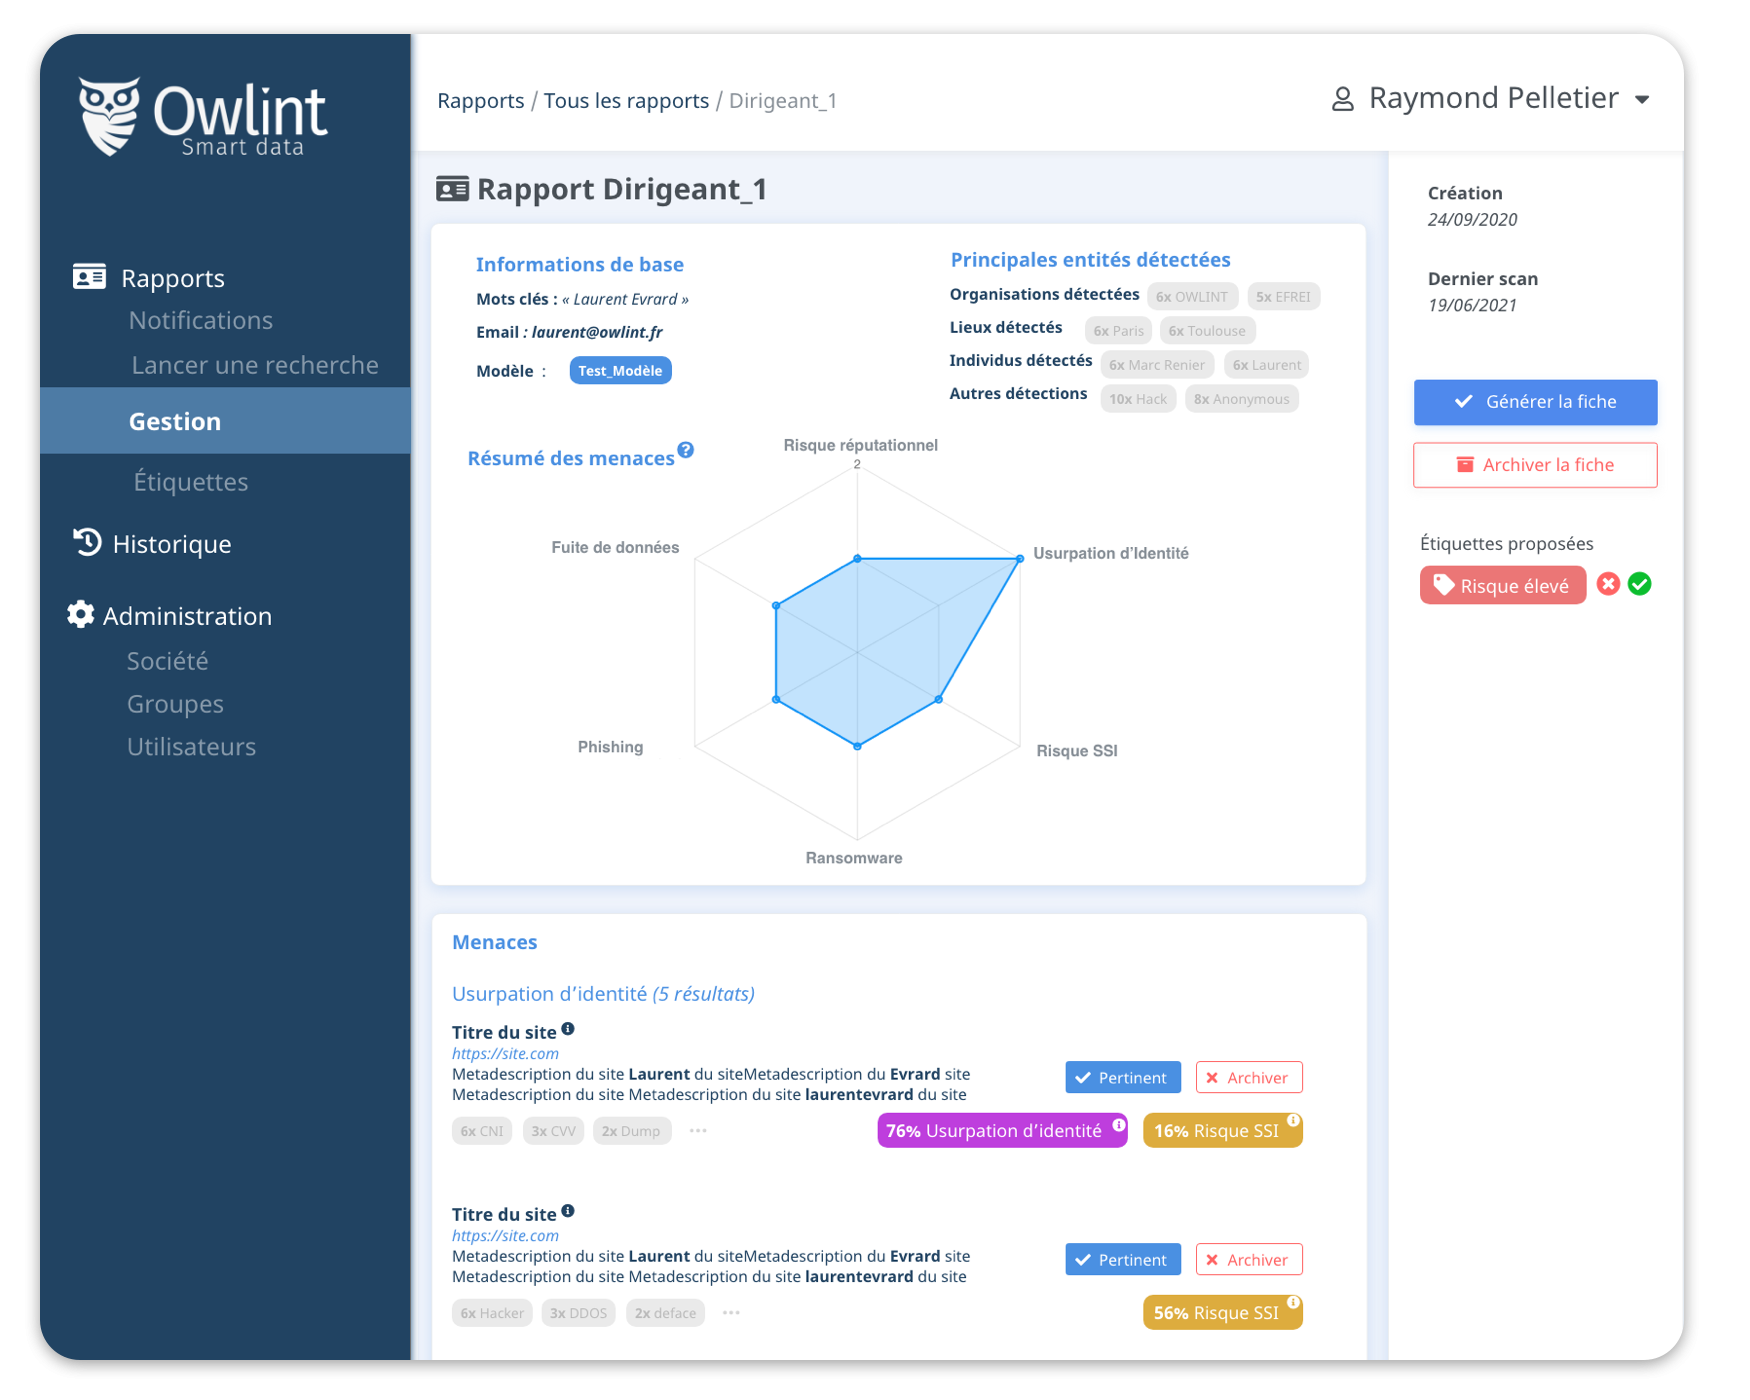Click the info icon next to first Titre du site
1750x1400 pixels.
568,1027
